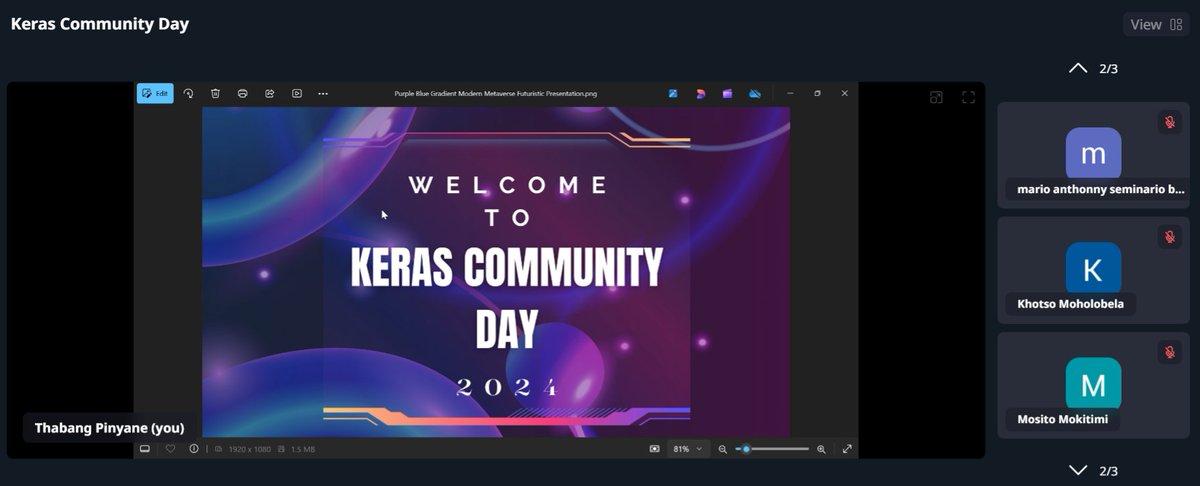Open the Photos image editor app icon
Image resolution: width=1200 pixels, height=486 pixels.
point(674,93)
